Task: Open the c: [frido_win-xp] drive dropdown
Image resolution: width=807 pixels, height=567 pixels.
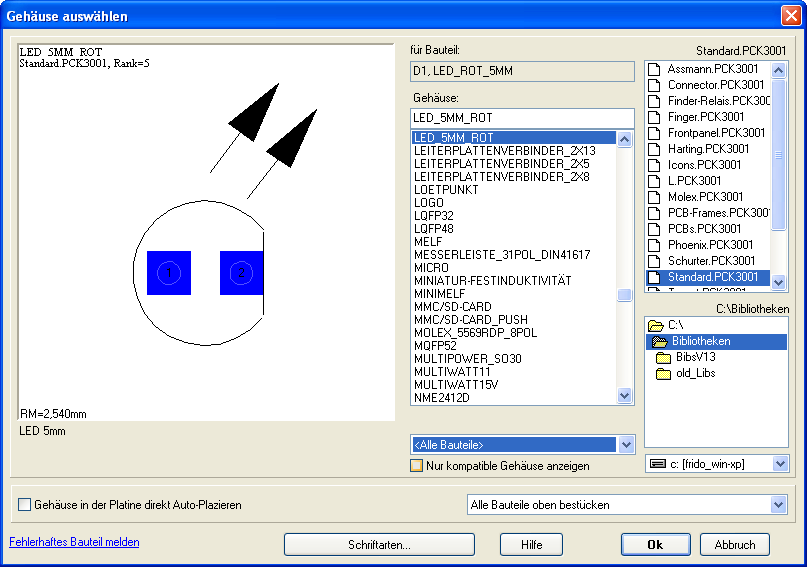Action: pos(779,464)
